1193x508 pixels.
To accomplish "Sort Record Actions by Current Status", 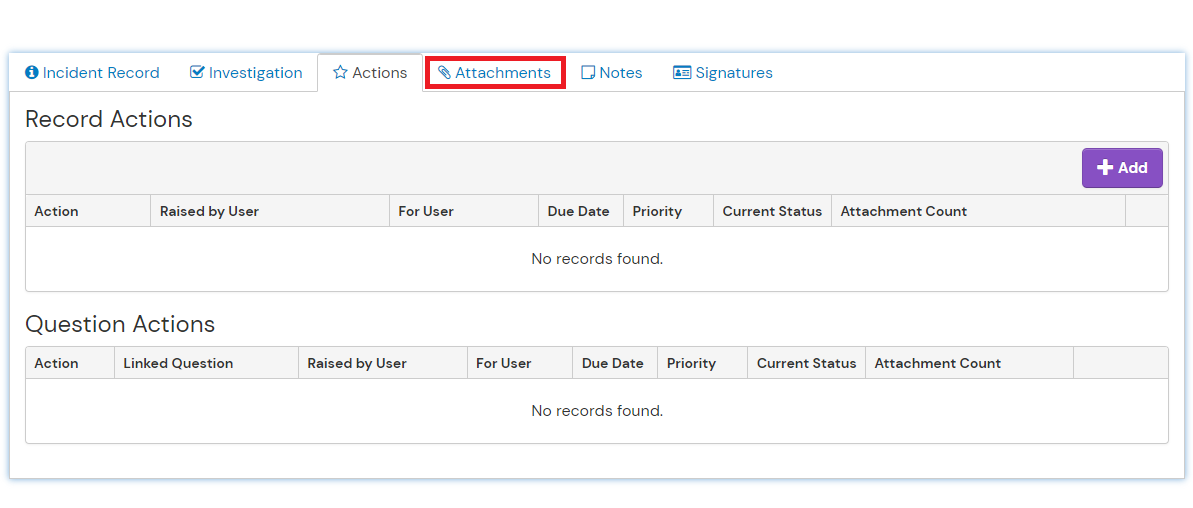I will pos(772,211).
